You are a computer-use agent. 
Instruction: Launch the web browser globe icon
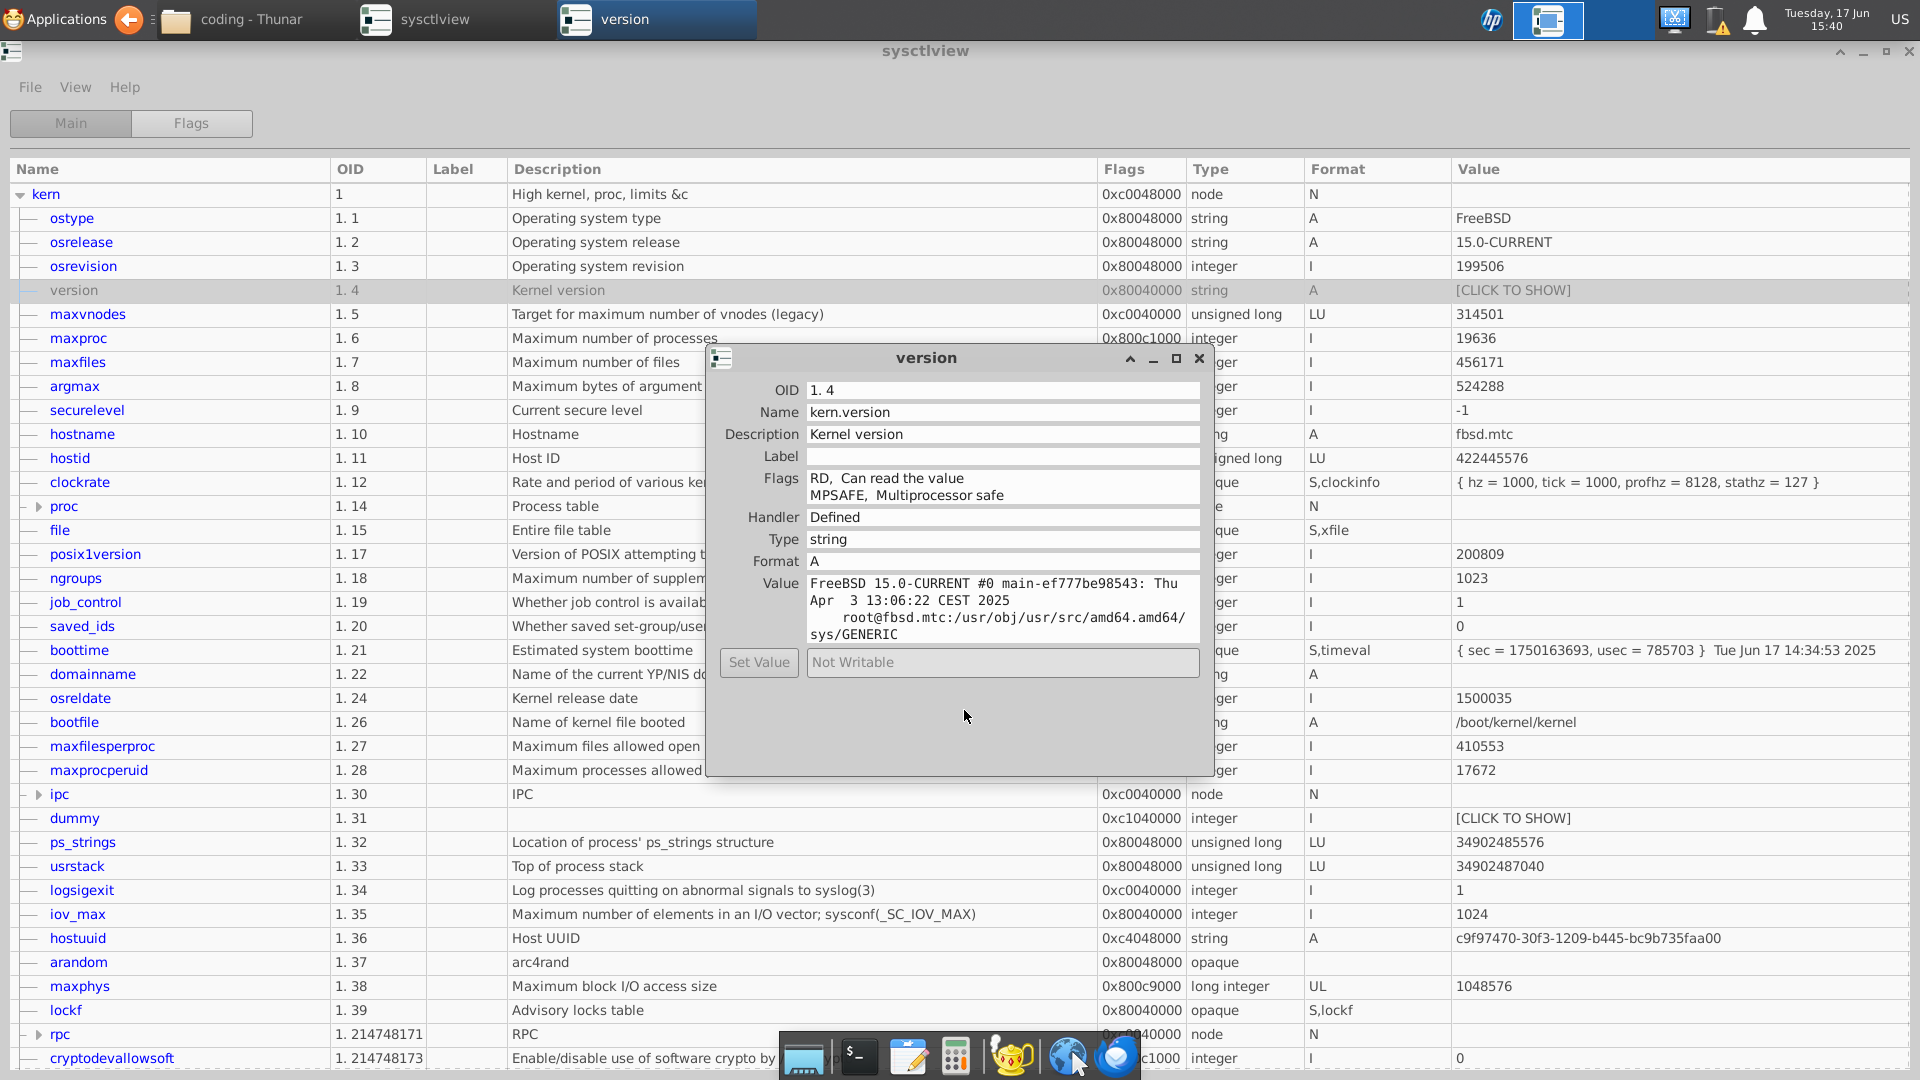[1067, 1056]
